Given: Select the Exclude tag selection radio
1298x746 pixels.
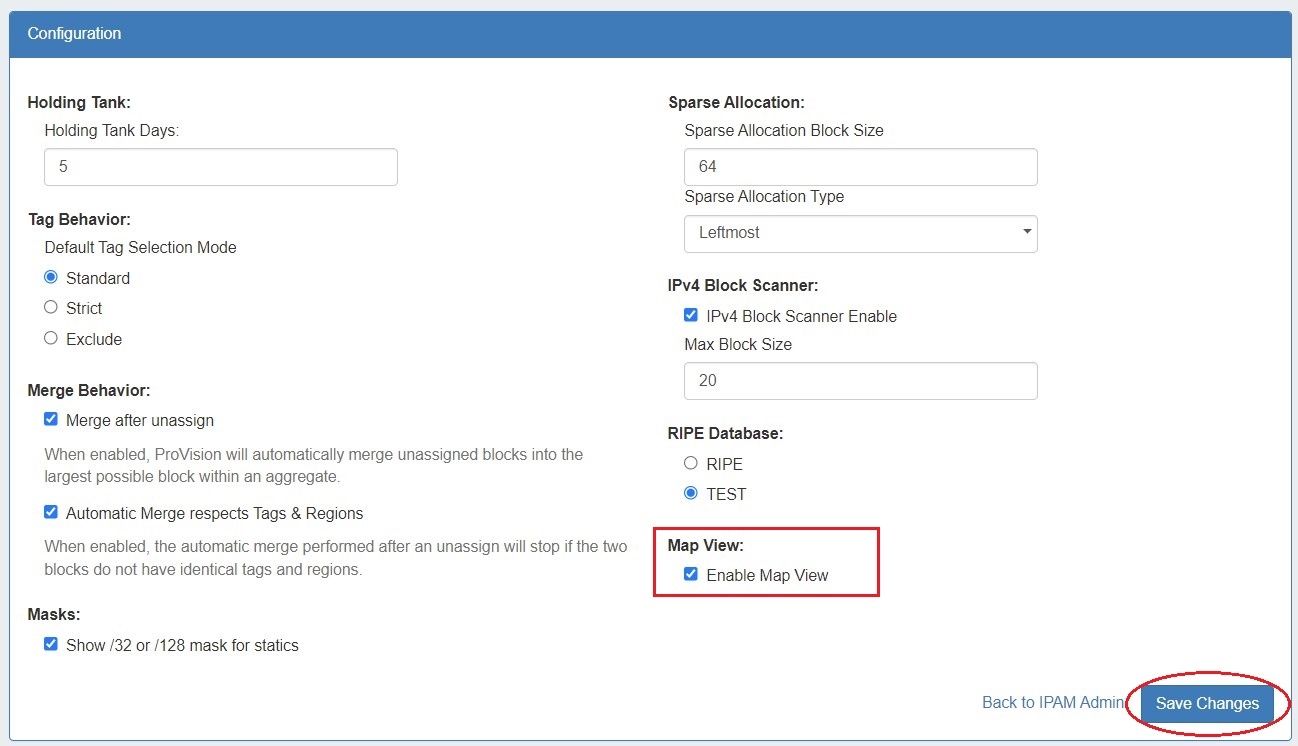Looking at the screenshot, I should [x=51, y=338].
